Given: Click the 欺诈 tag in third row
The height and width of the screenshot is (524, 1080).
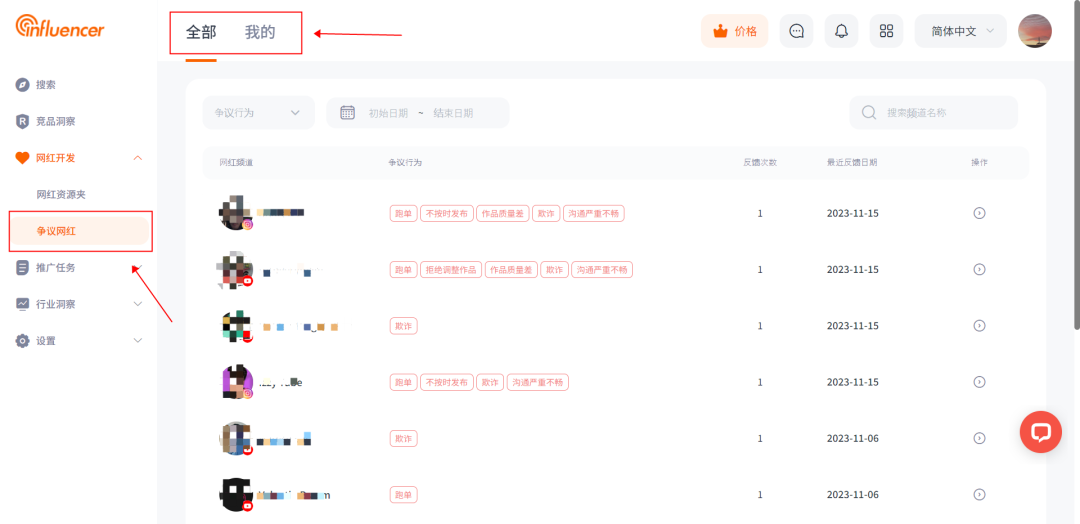Looking at the screenshot, I should (404, 326).
